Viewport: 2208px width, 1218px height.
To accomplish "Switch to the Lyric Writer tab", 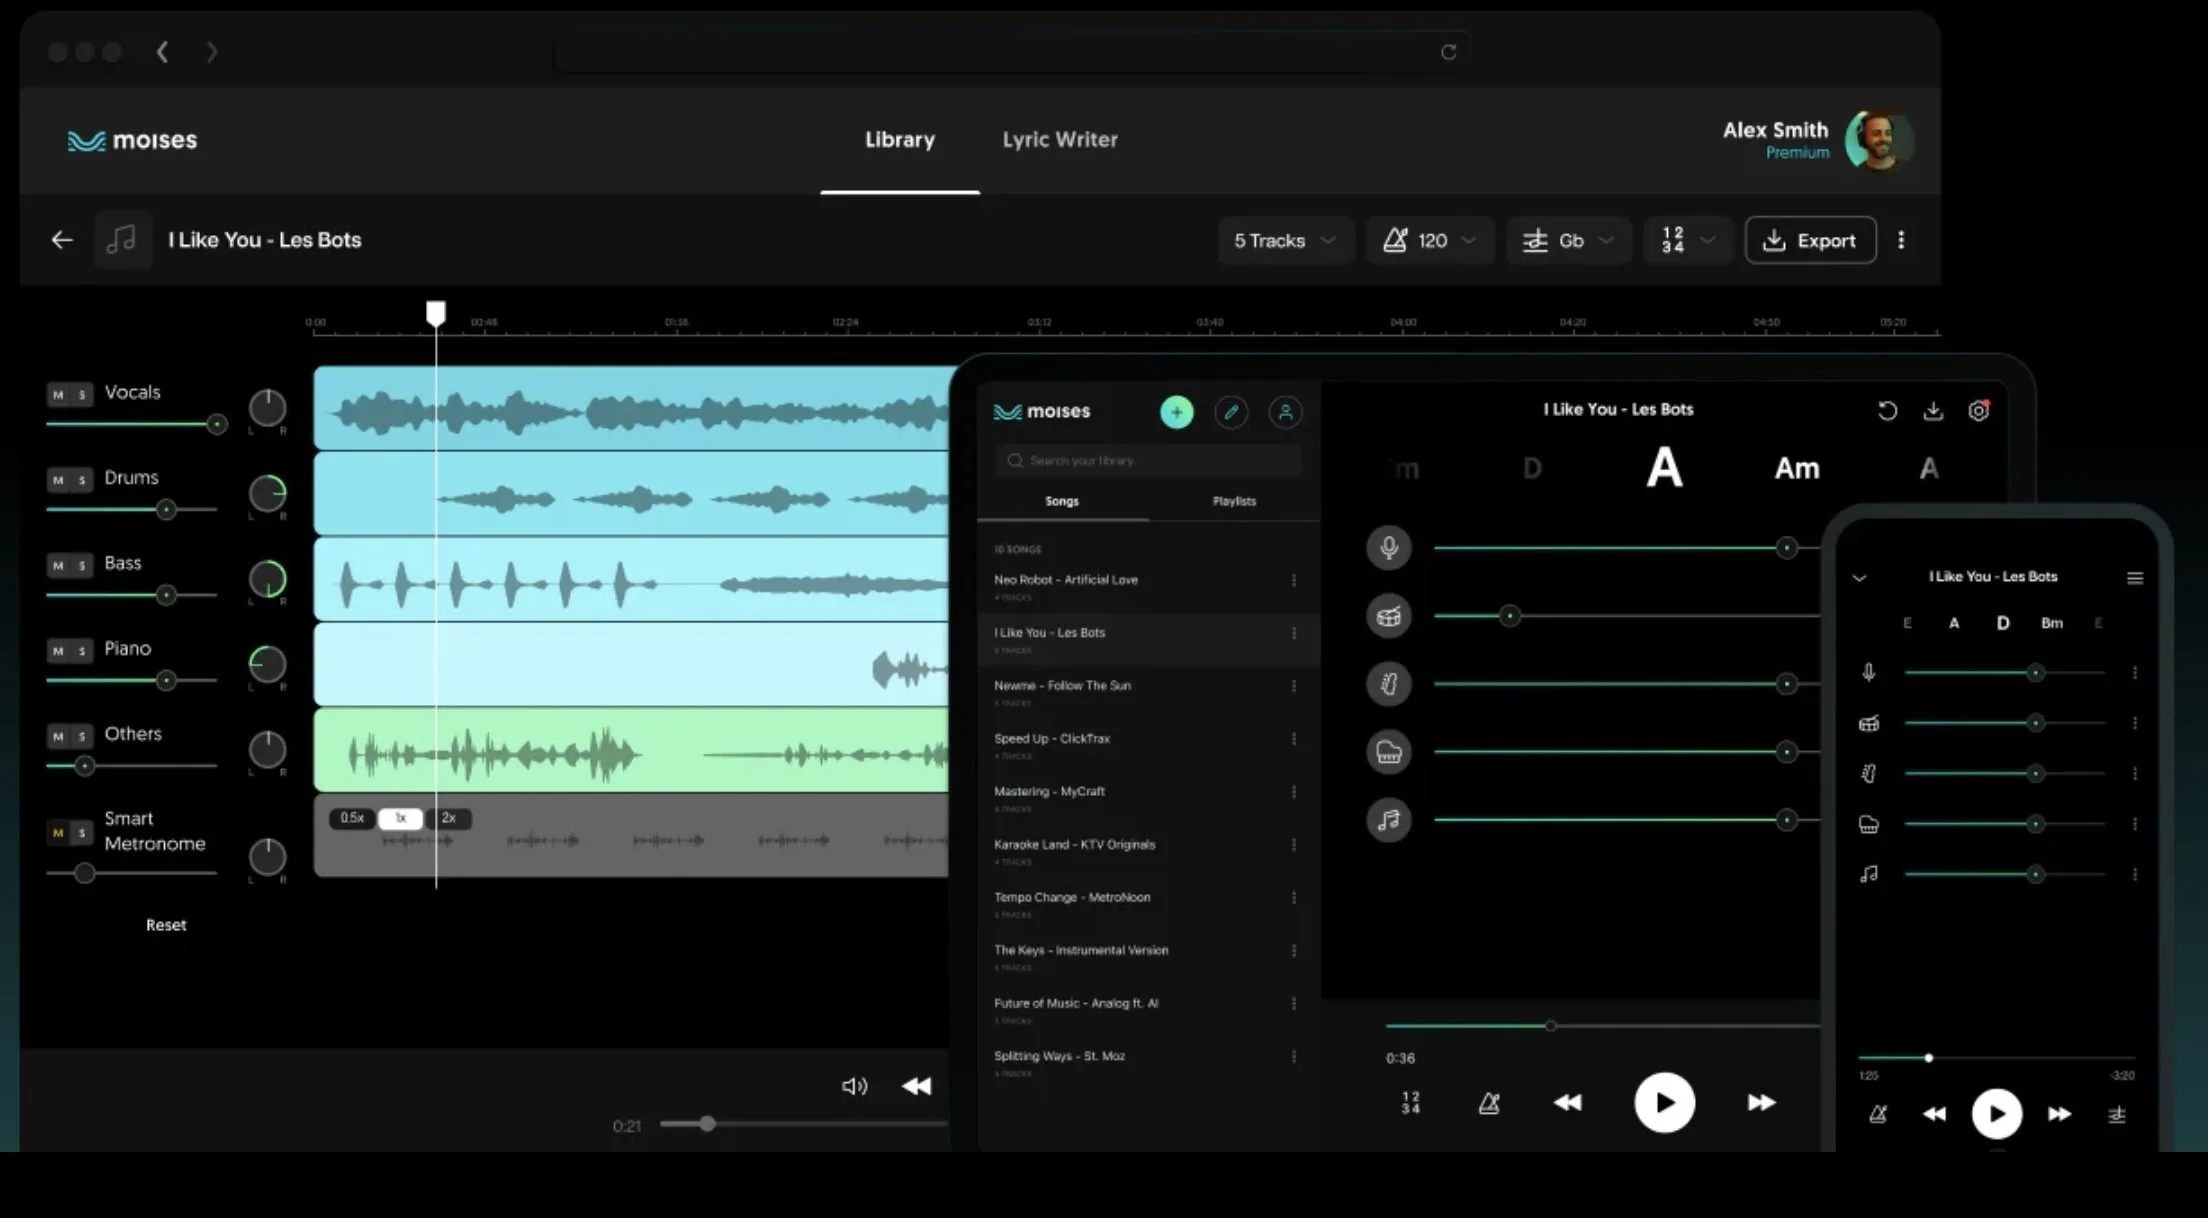I will 1060,140.
